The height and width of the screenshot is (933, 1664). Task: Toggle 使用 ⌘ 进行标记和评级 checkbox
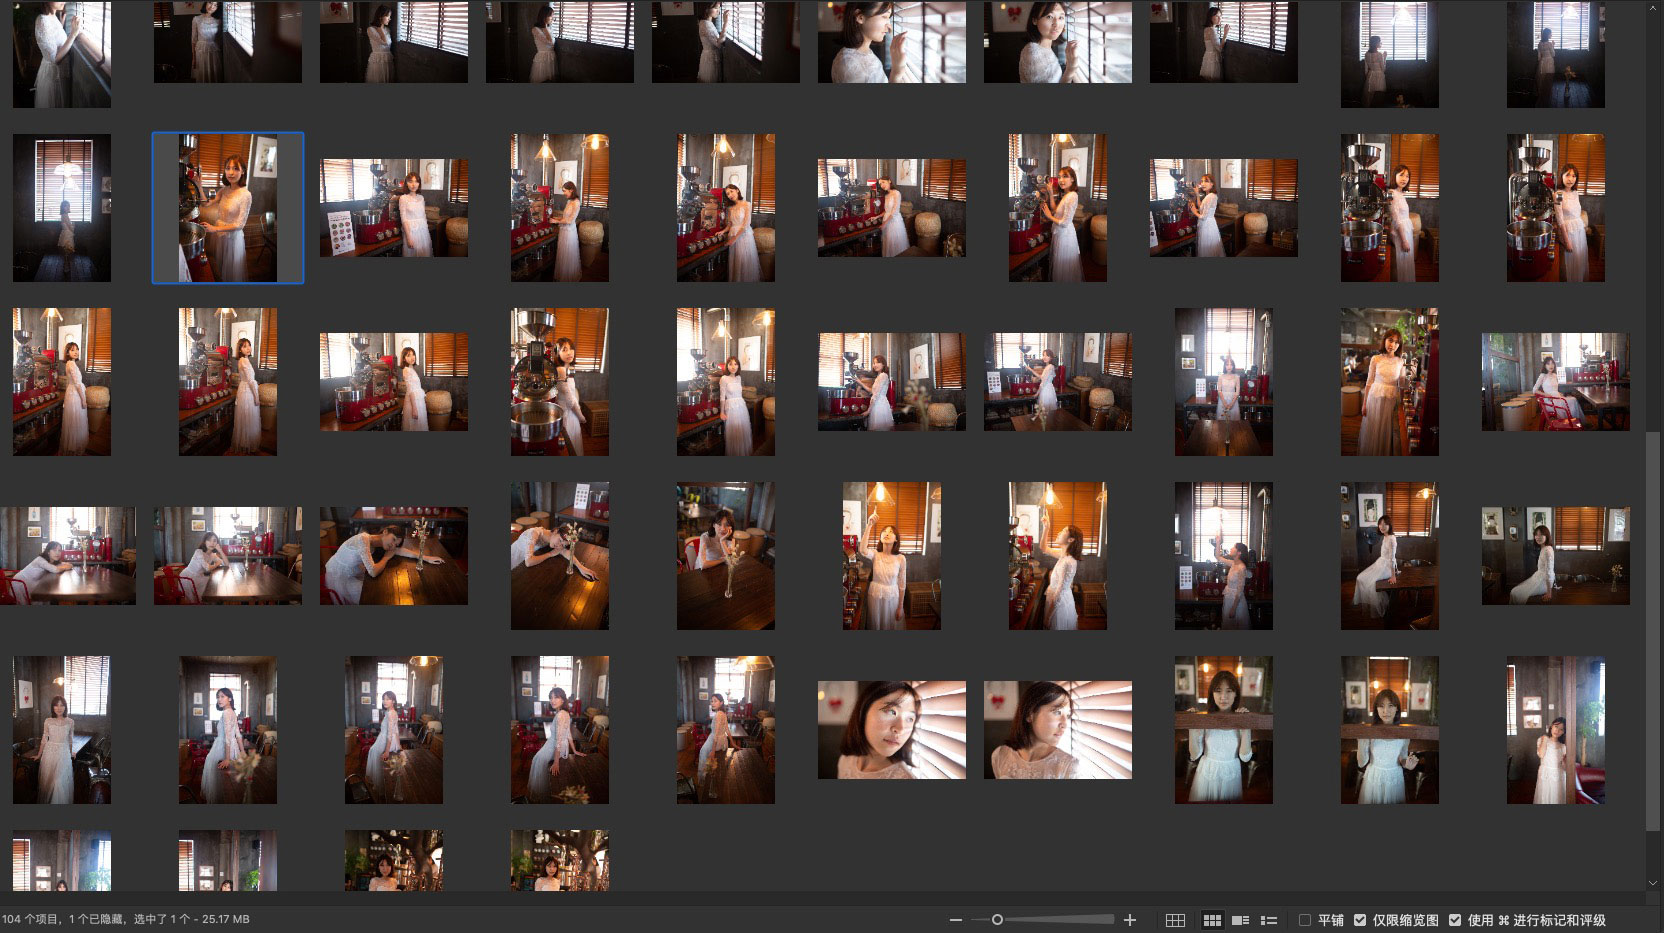pos(1455,920)
